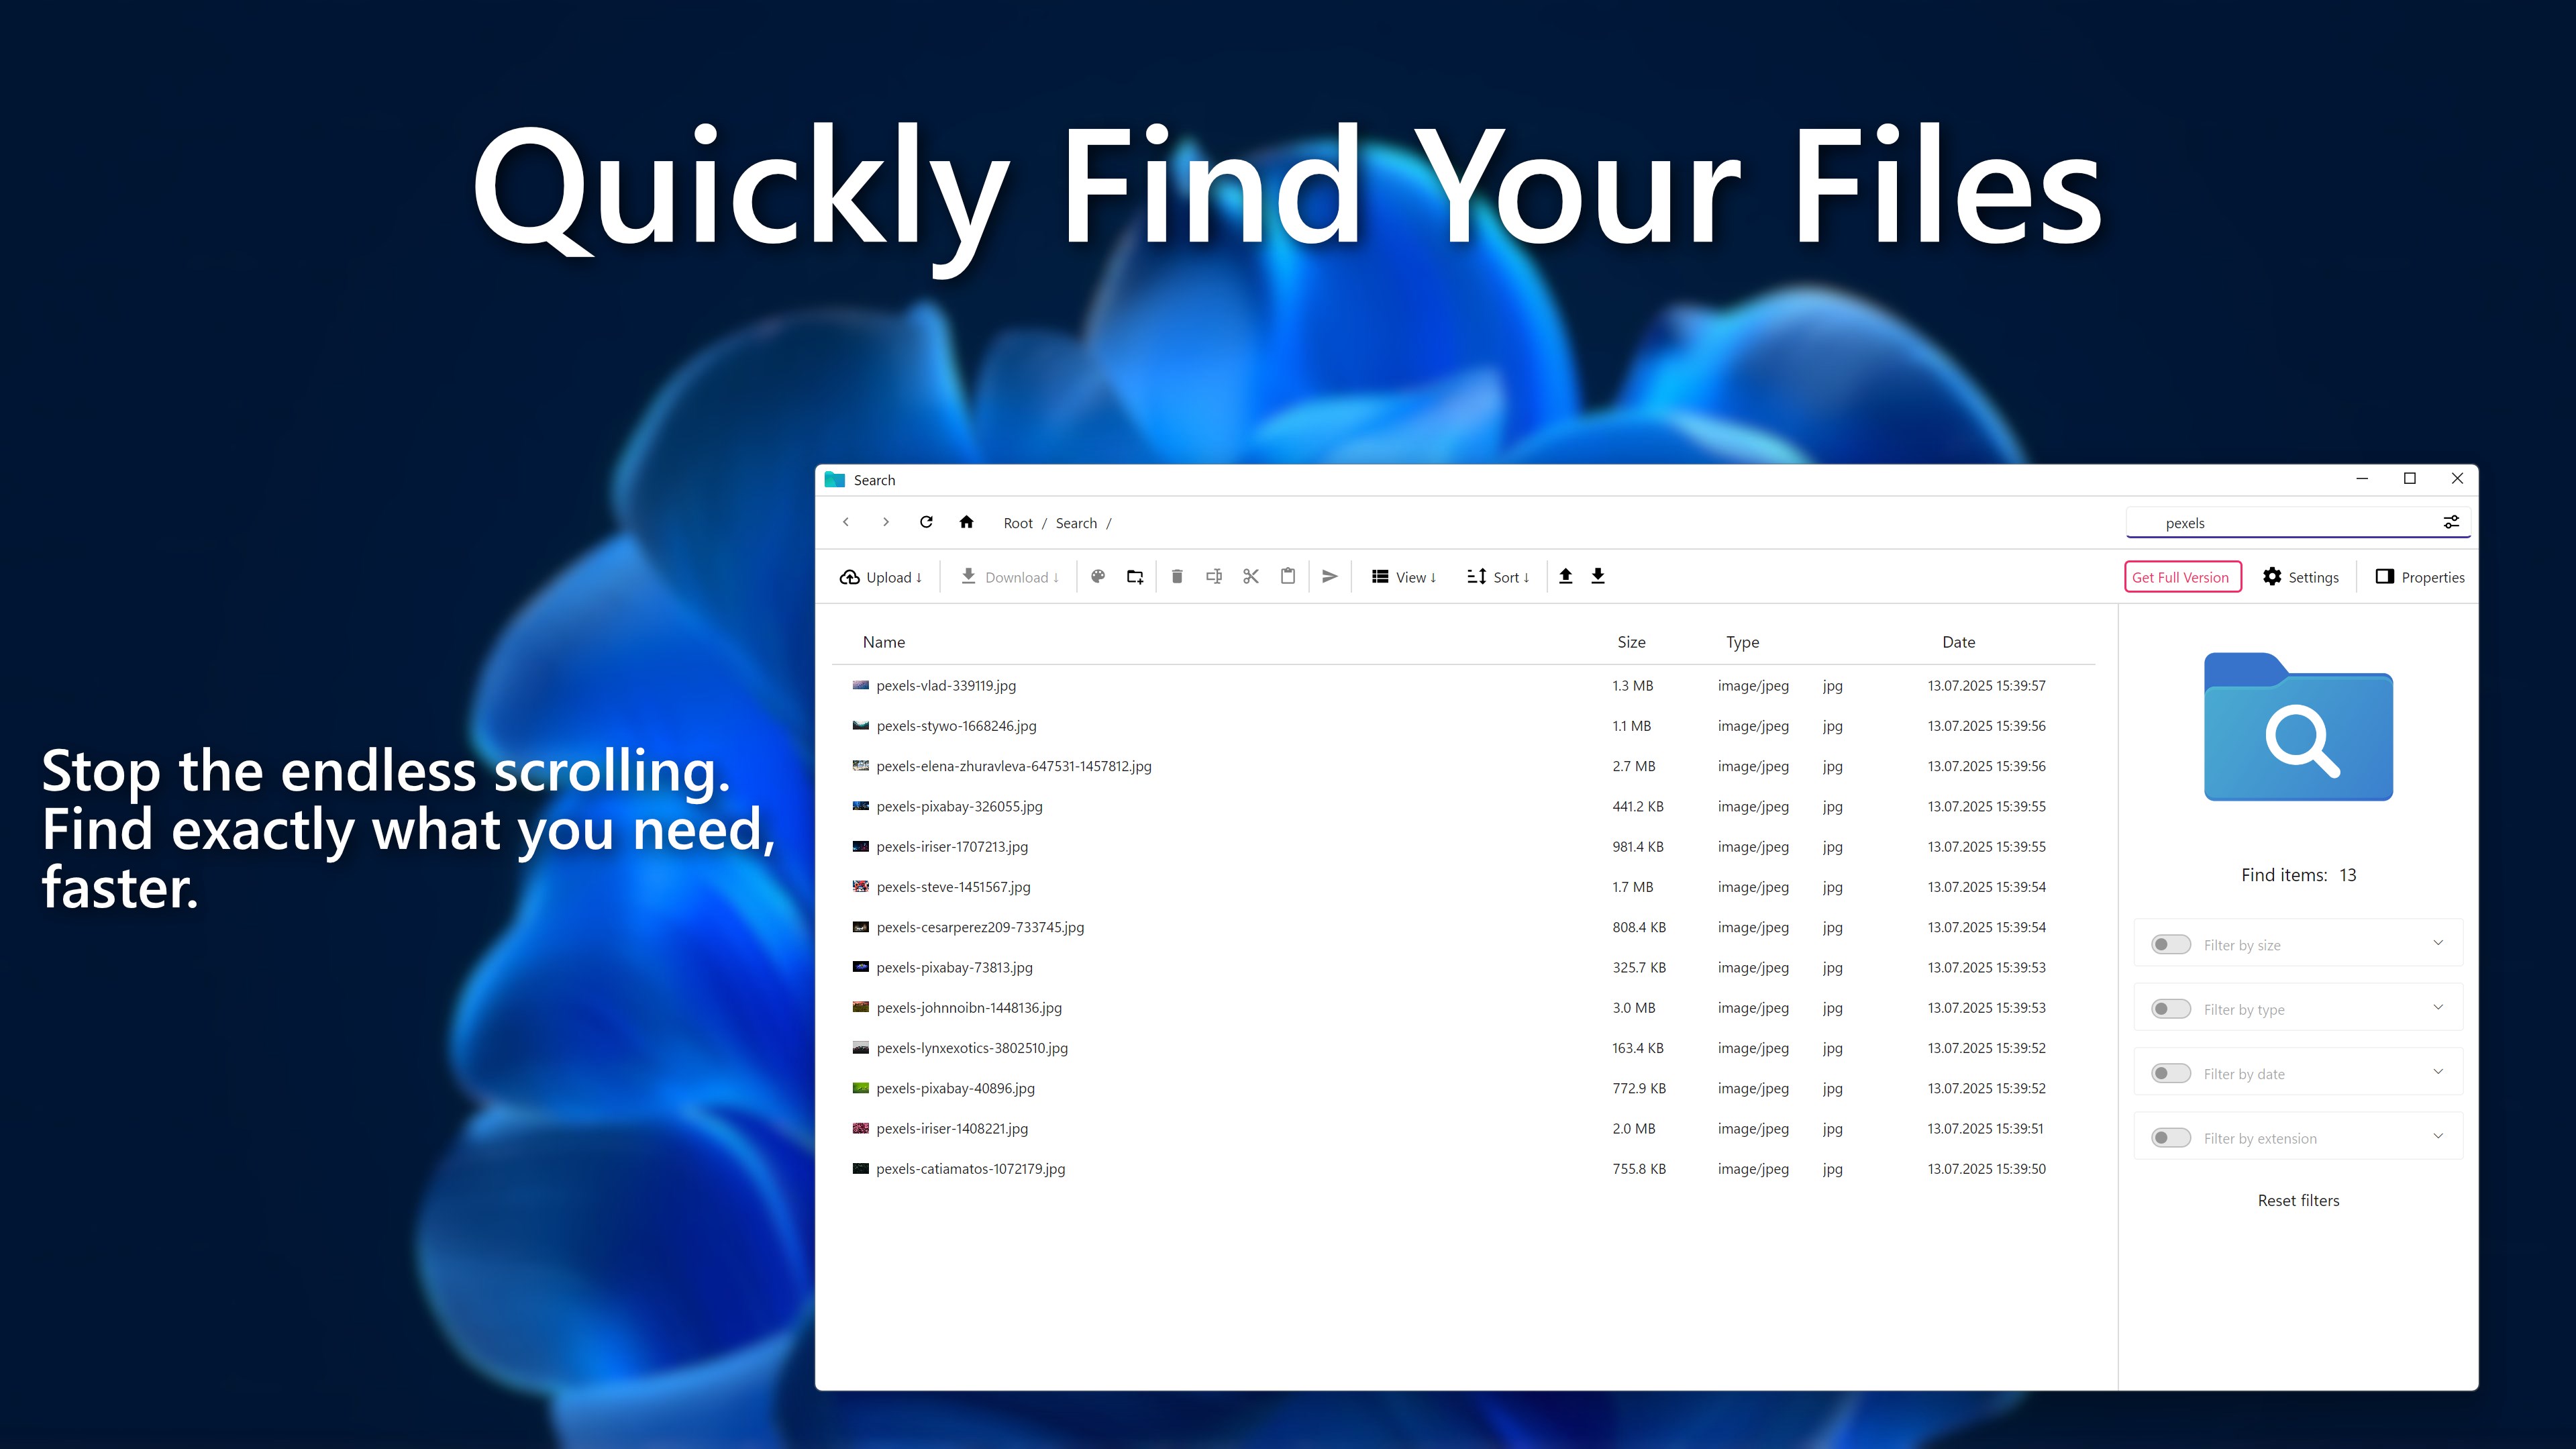The image size is (2576, 1449).
Task: Create a new folder icon
Action: click(1135, 576)
